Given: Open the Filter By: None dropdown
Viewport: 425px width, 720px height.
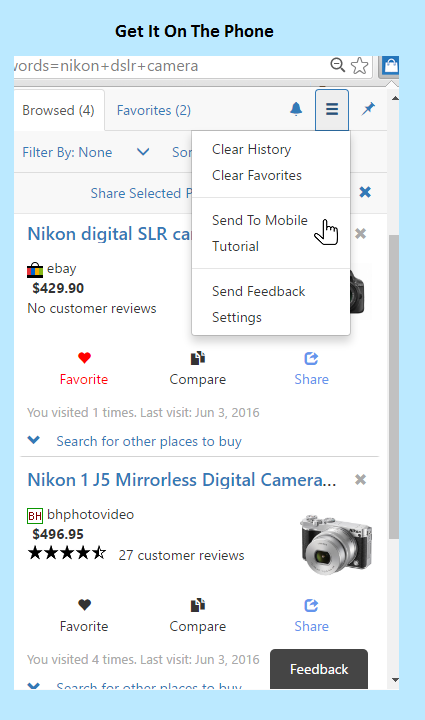Looking at the screenshot, I should [86, 152].
